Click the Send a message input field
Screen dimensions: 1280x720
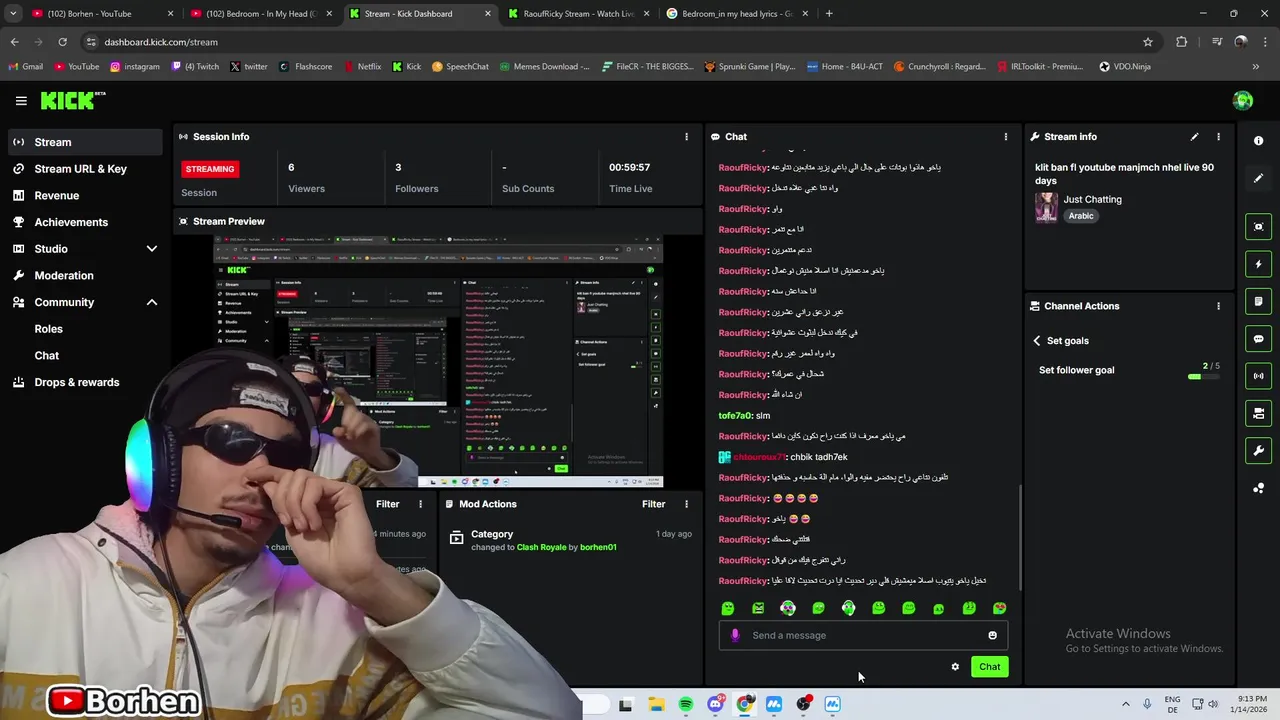863,635
